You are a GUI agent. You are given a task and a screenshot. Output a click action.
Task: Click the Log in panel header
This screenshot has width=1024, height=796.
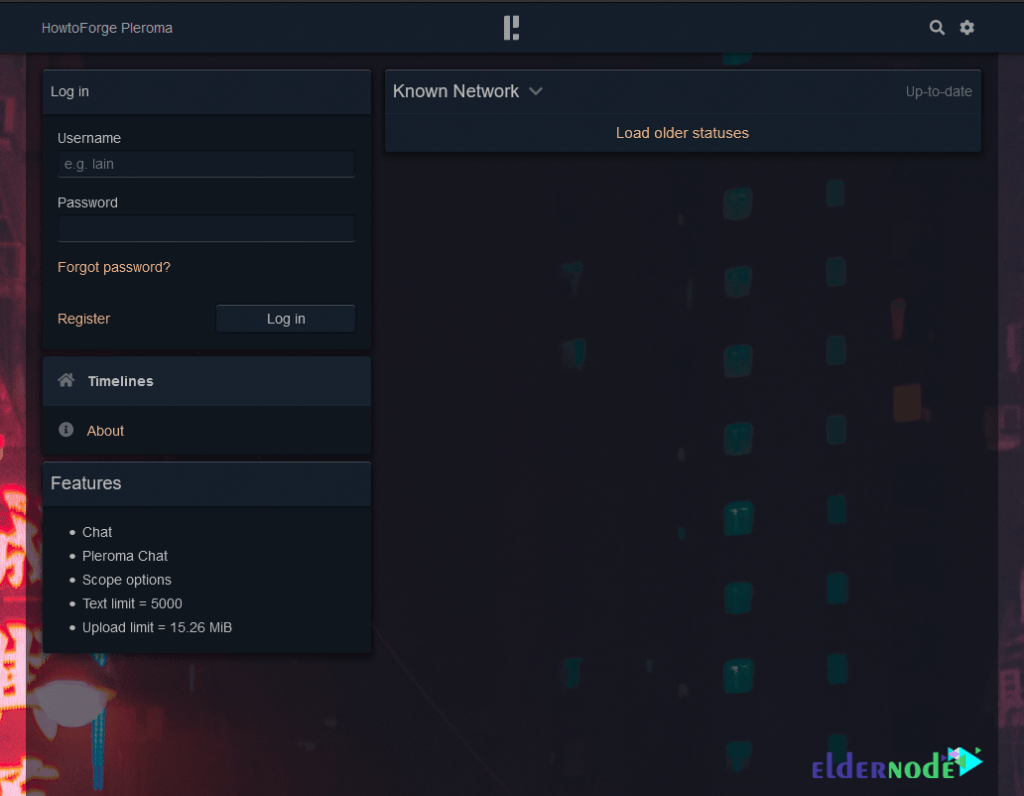tap(70, 91)
